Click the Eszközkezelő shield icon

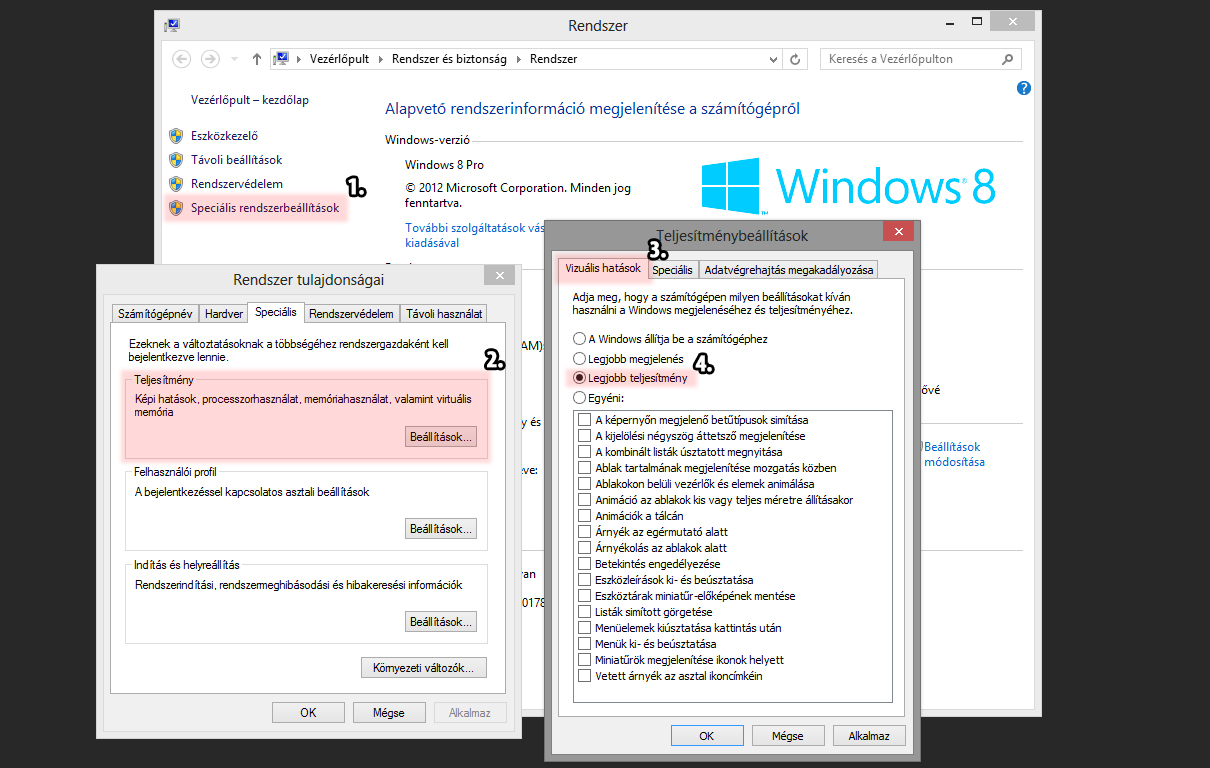176,136
